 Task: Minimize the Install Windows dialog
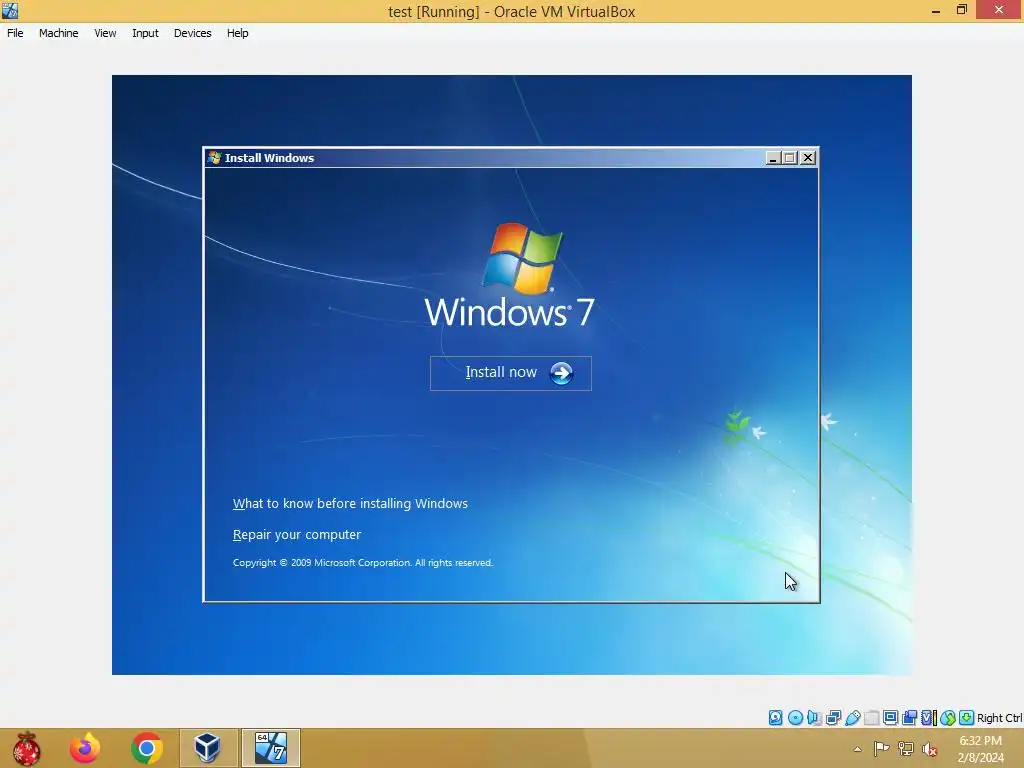[773, 157]
